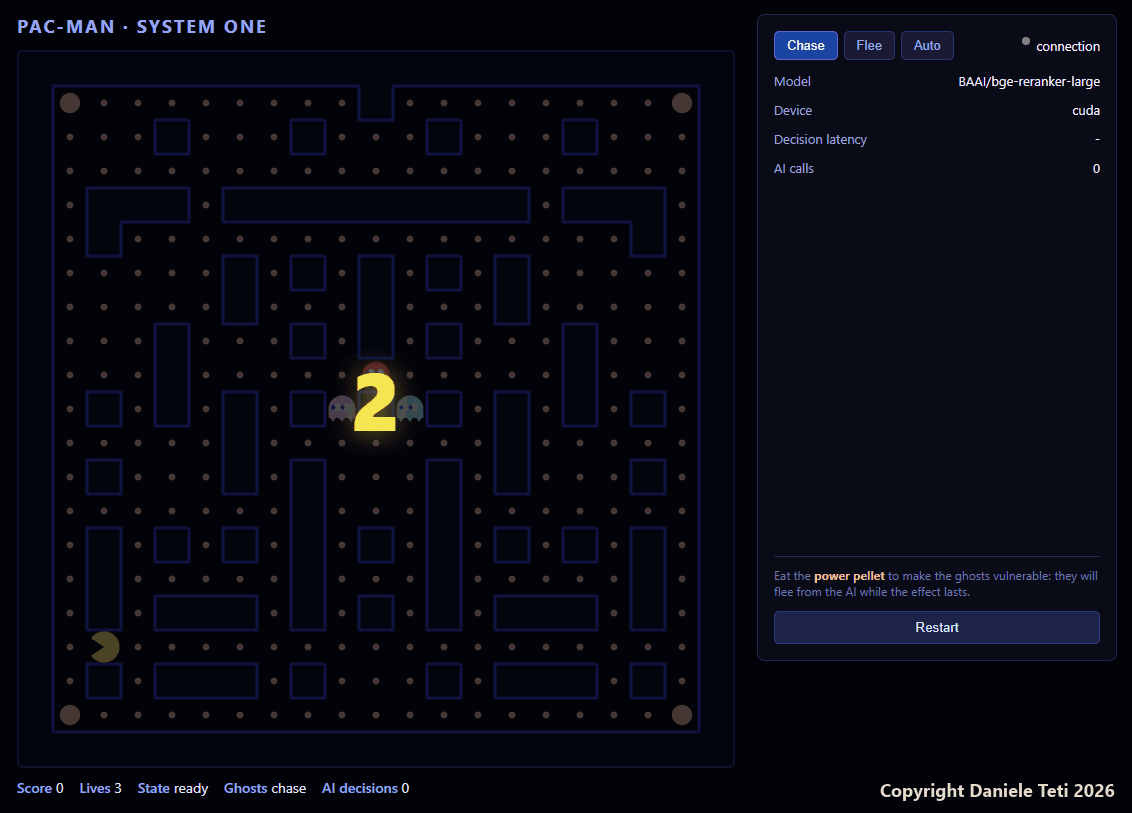Click the yellow countdown number 2
Image resolution: width=1132 pixels, height=813 pixels.
click(x=375, y=404)
